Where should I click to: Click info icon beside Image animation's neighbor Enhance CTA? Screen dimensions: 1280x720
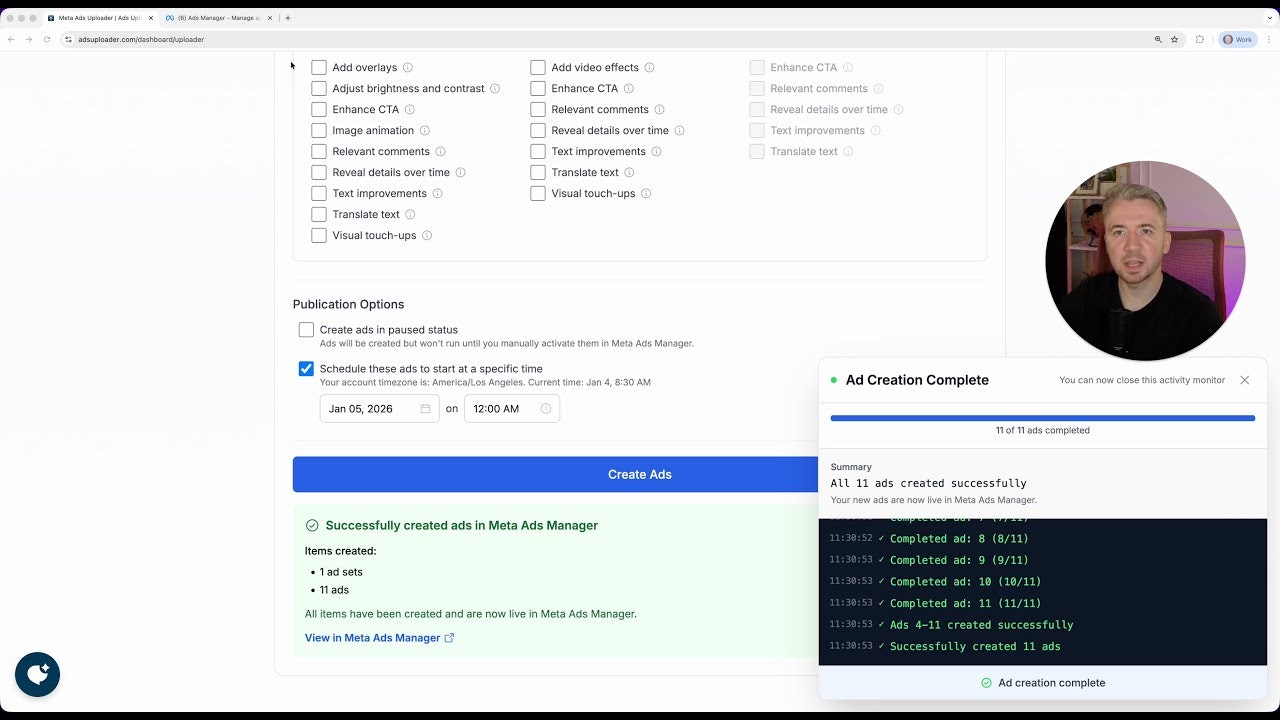click(409, 110)
